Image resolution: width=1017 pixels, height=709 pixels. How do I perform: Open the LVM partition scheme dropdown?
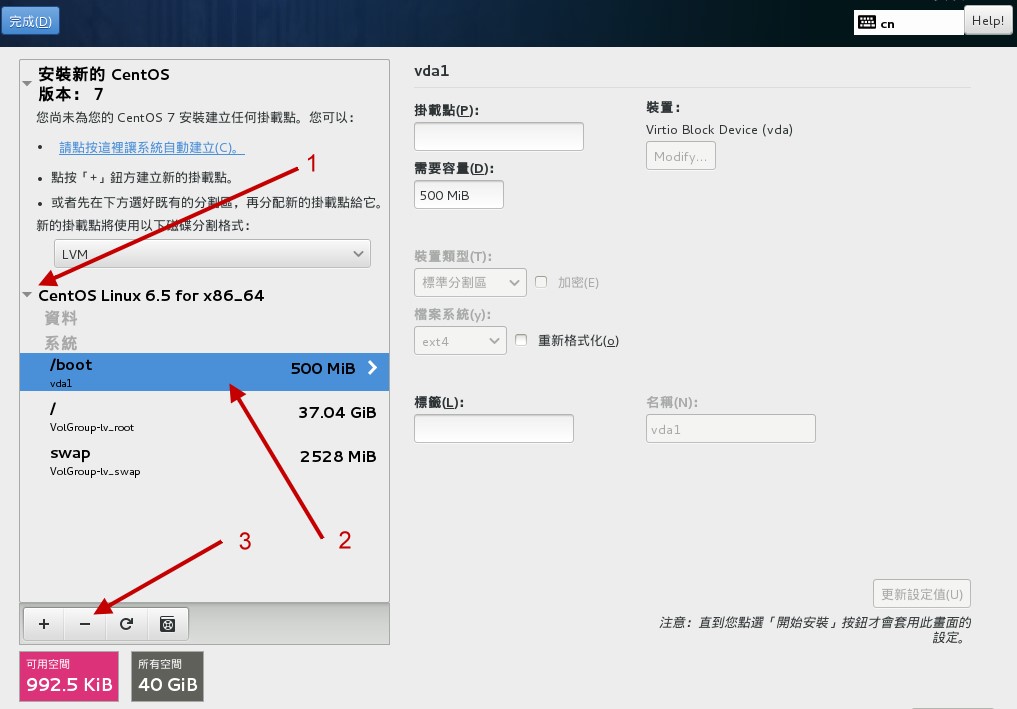coord(212,254)
